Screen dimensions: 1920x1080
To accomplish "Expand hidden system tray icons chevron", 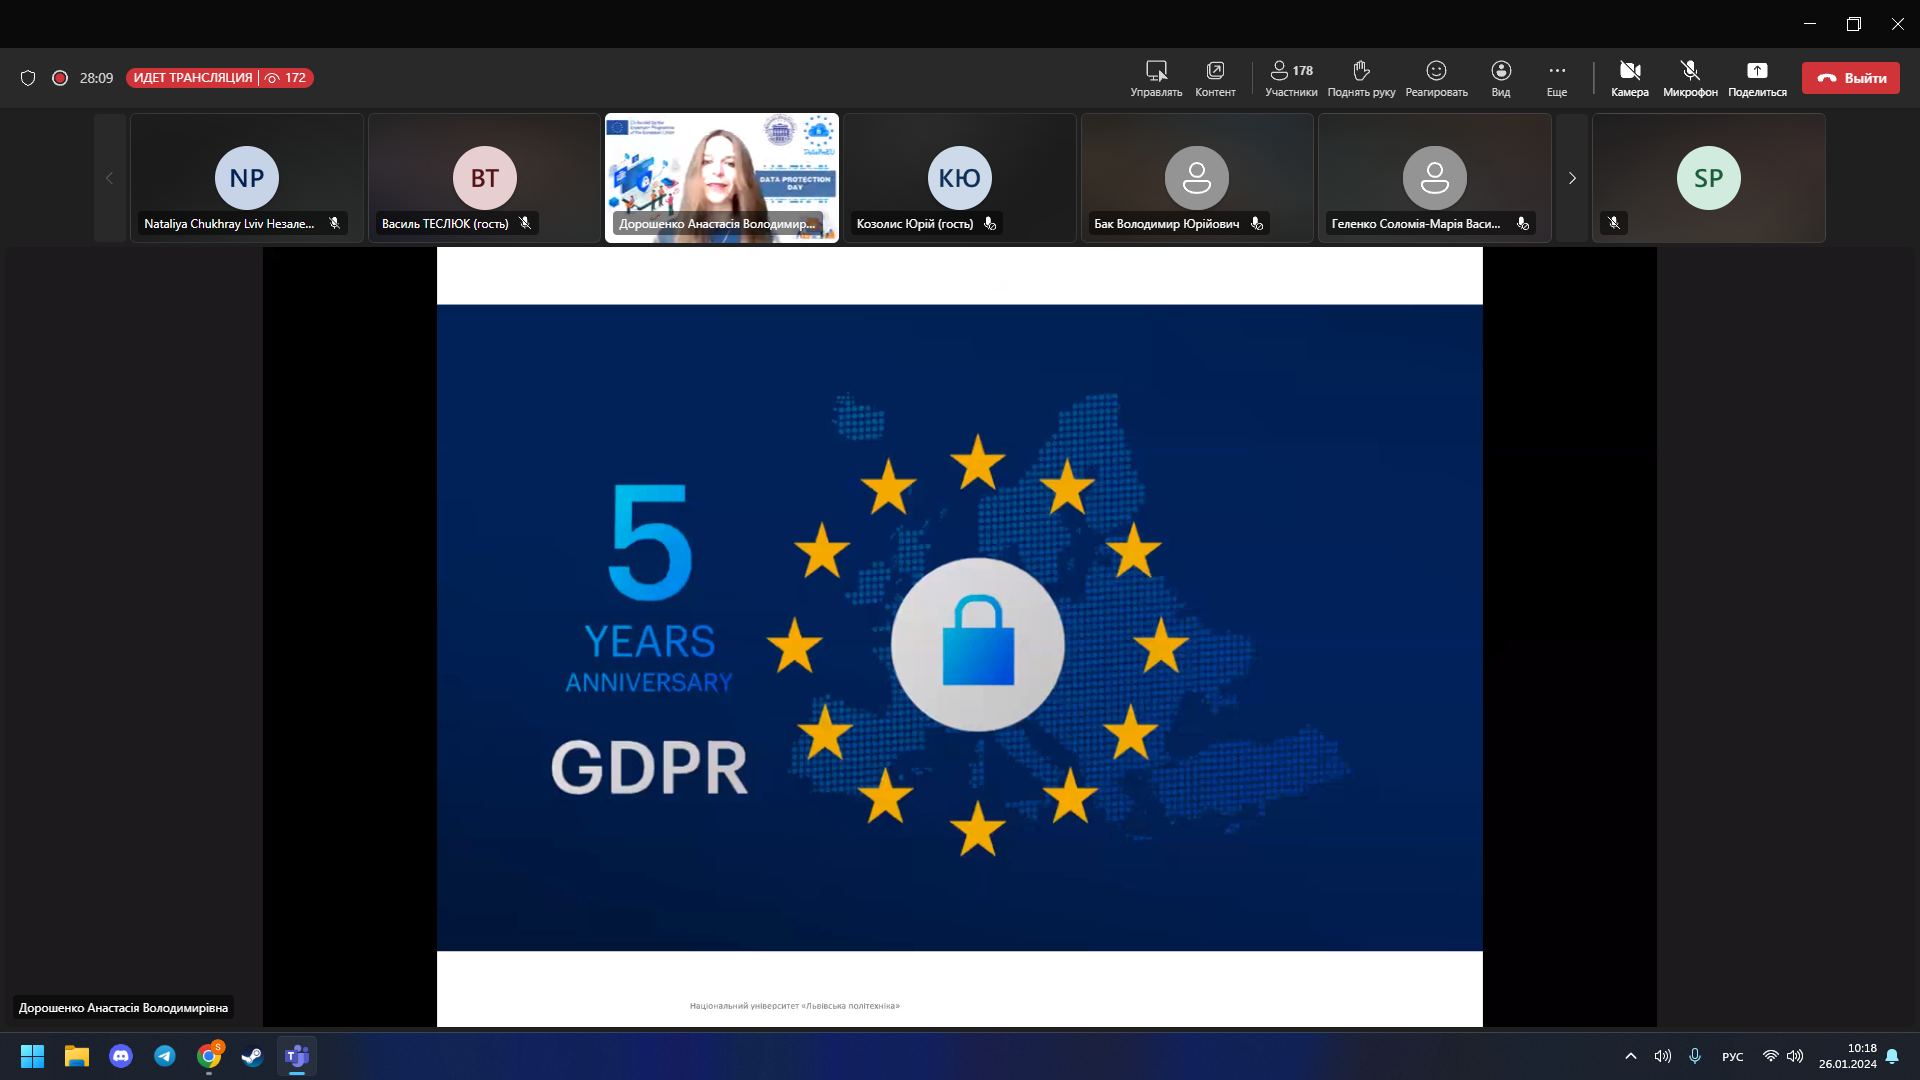I will click(x=1631, y=1056).
